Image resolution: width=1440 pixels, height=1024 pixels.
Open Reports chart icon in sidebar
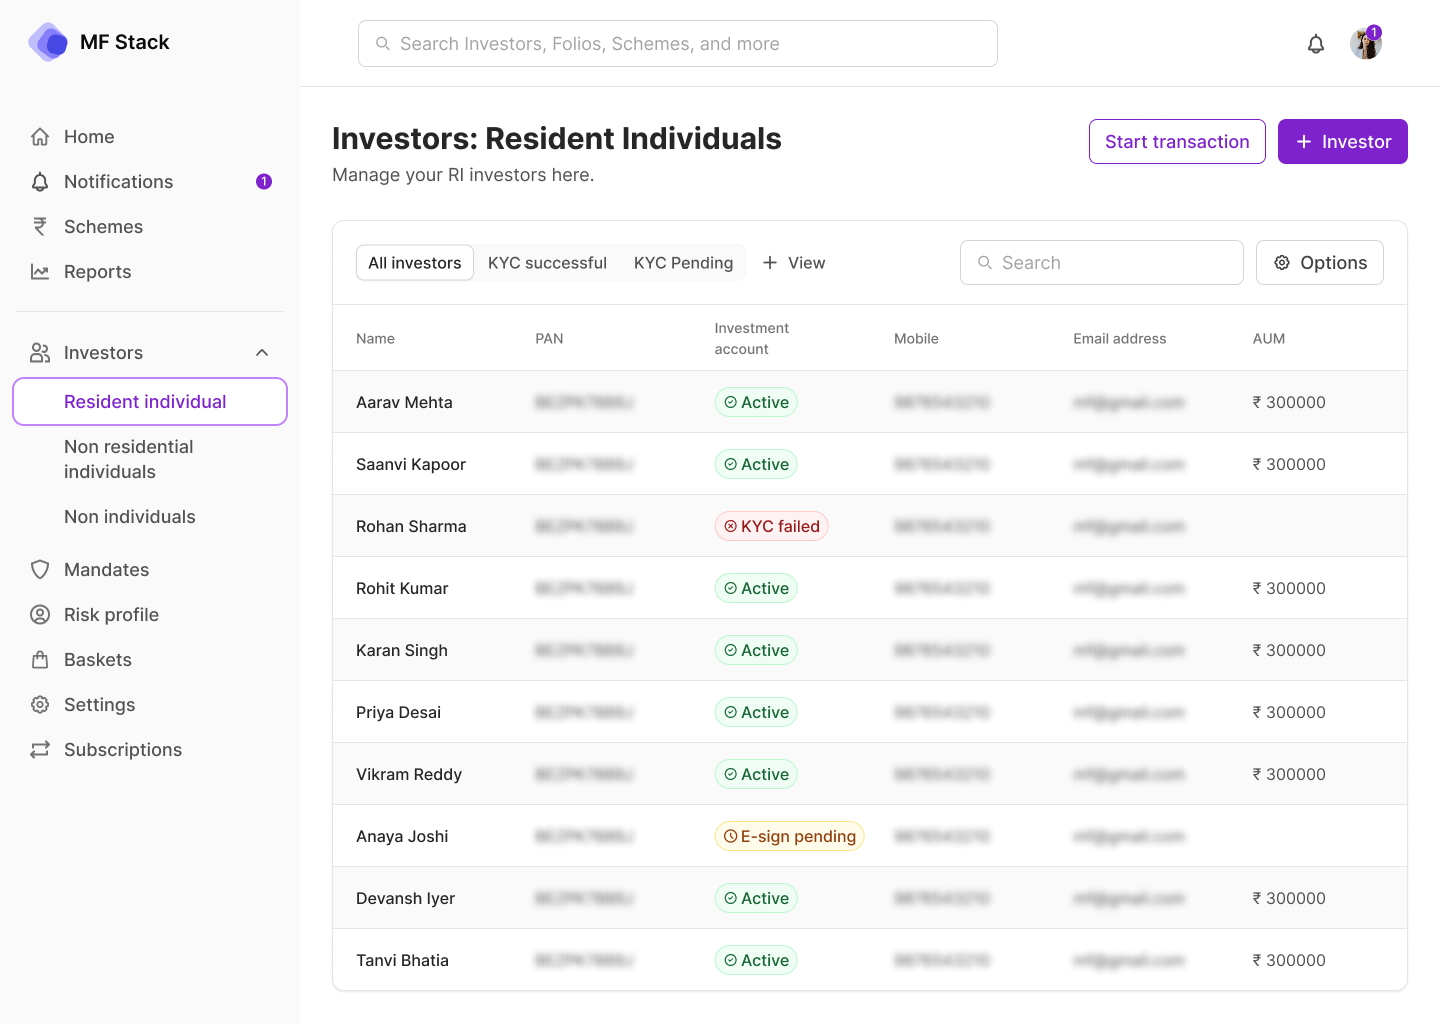[40, 272]
